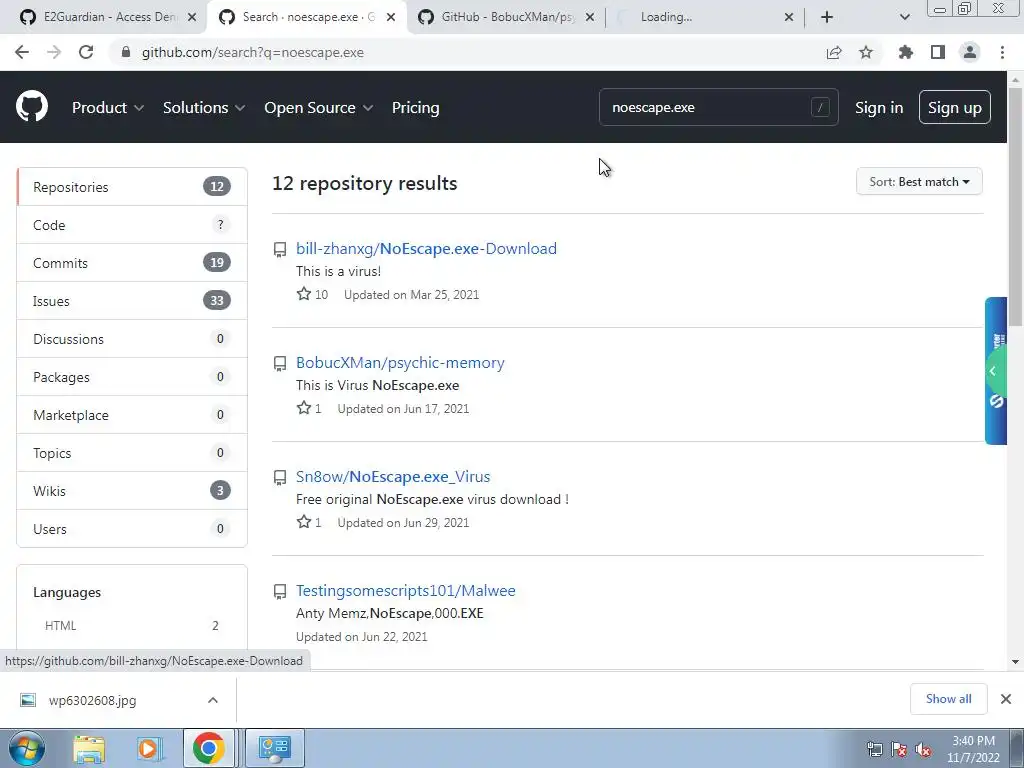Click the muted volume tray icon
Viewport: 1024px width, 768px height.
click(923, 750)
